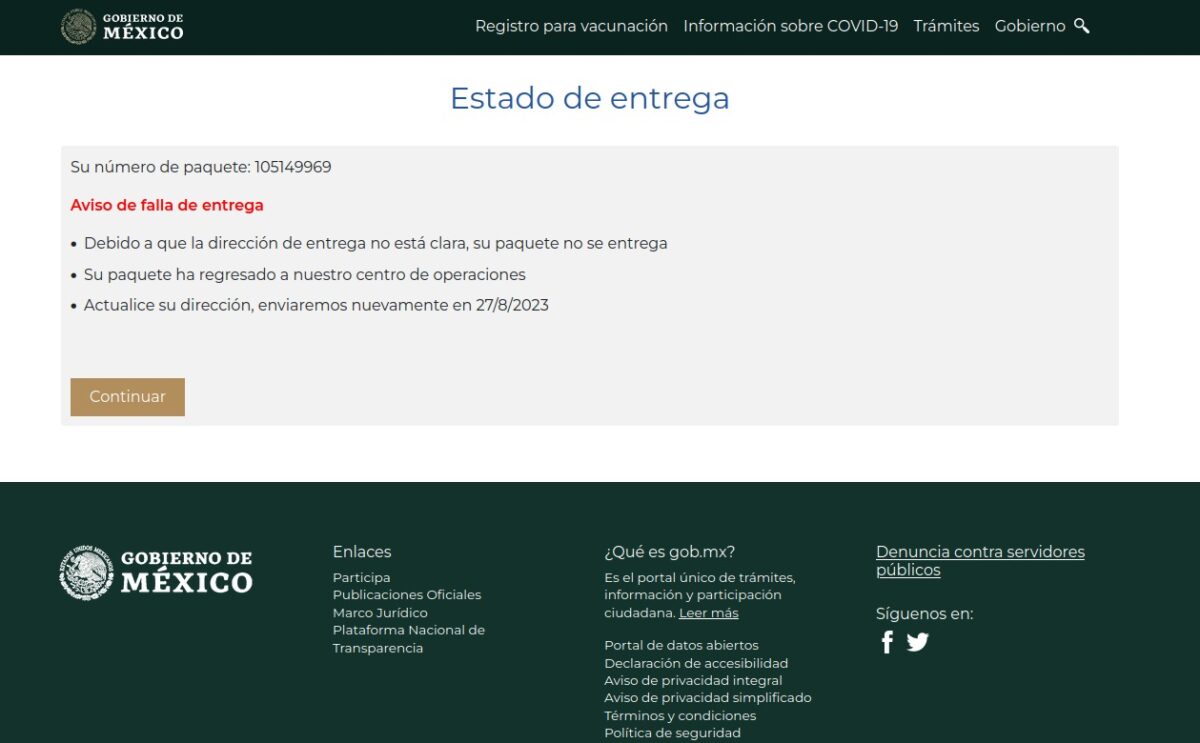Open the search with the magnifying glass icon
Screen dimensions: 1200x743
click(1082, 26)
